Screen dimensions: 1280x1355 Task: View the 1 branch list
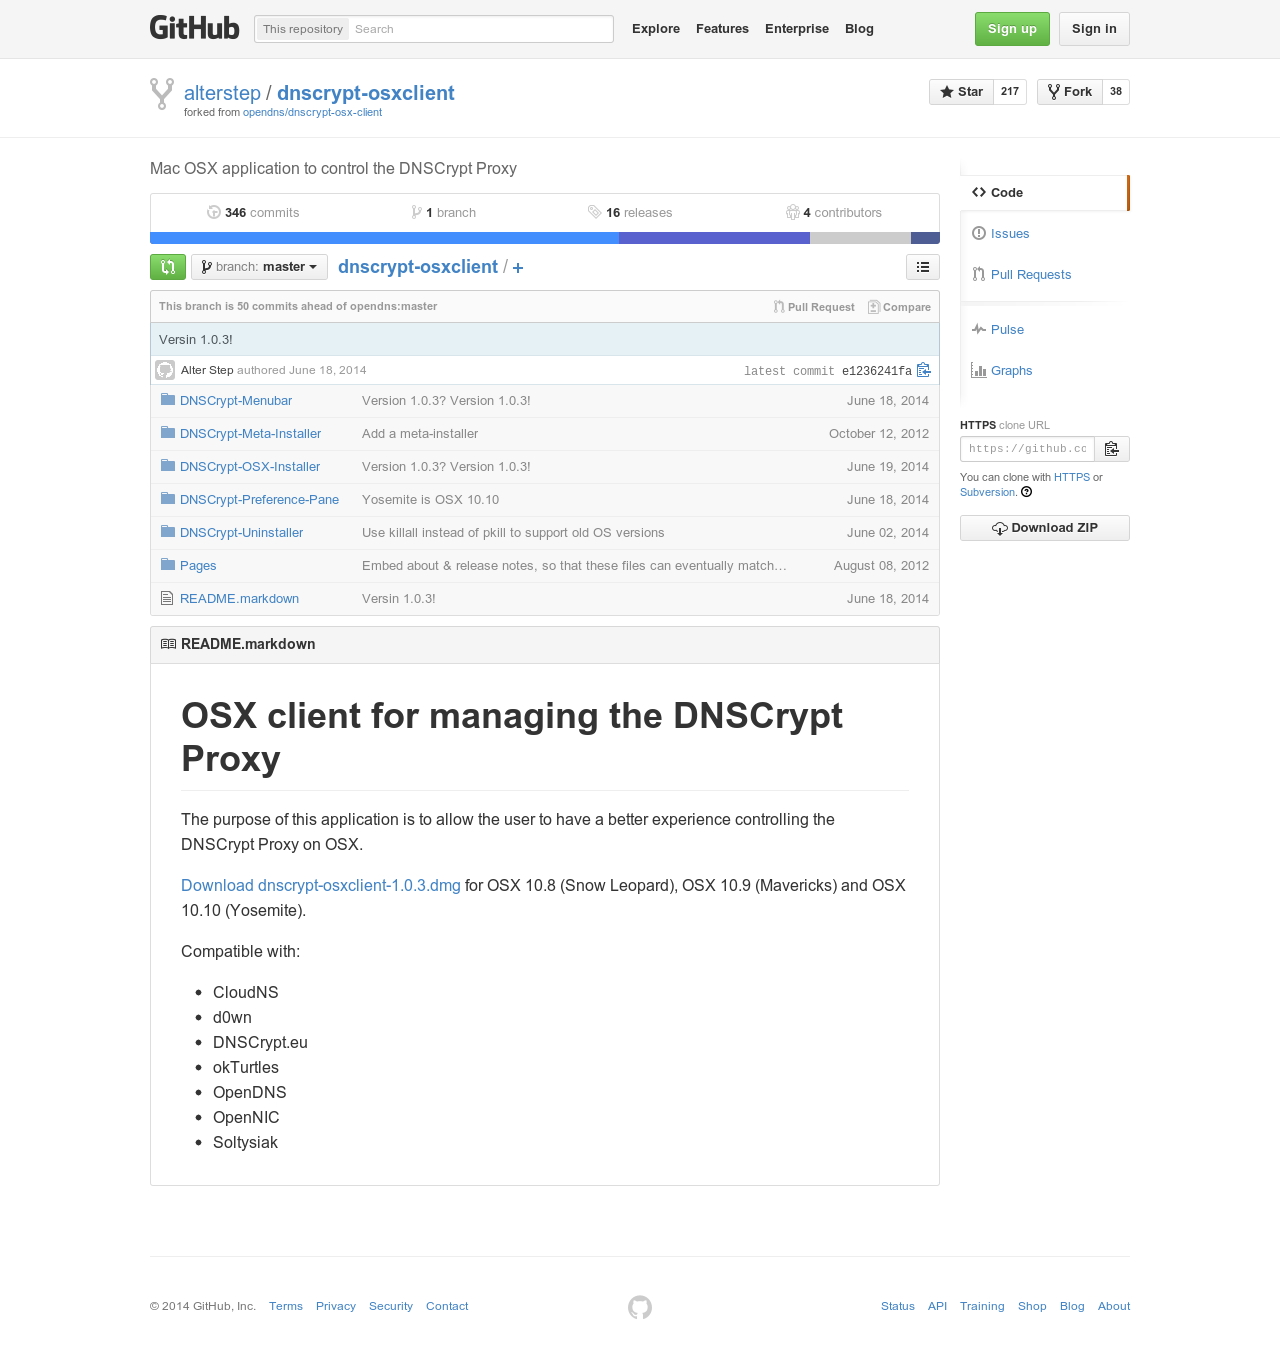pyautogui.click(x=443, y=213)
